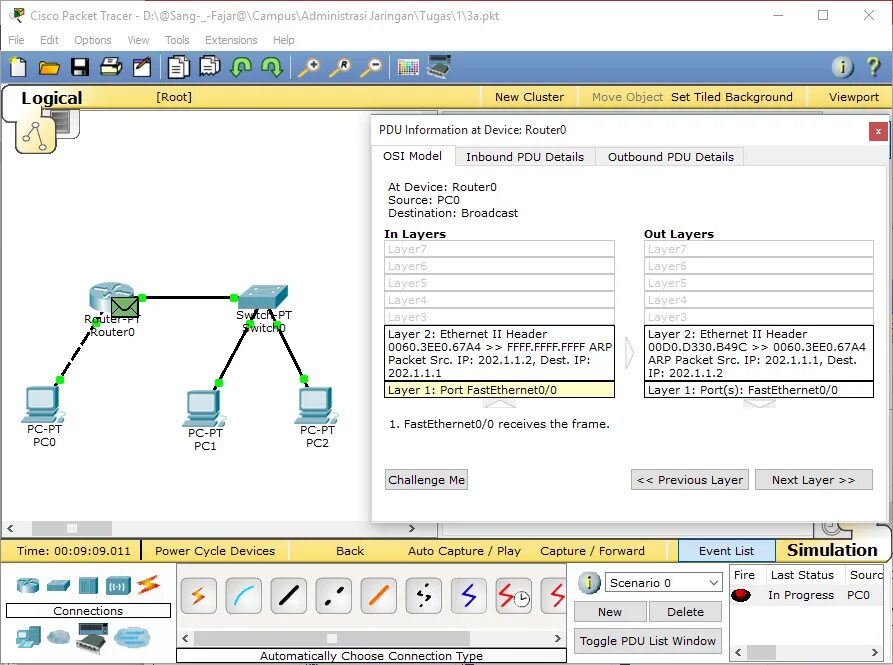Image resolution: width=893 pixels, height=665 pixels.
Task: Open the Options menu
Action: (x=93, y=40)
